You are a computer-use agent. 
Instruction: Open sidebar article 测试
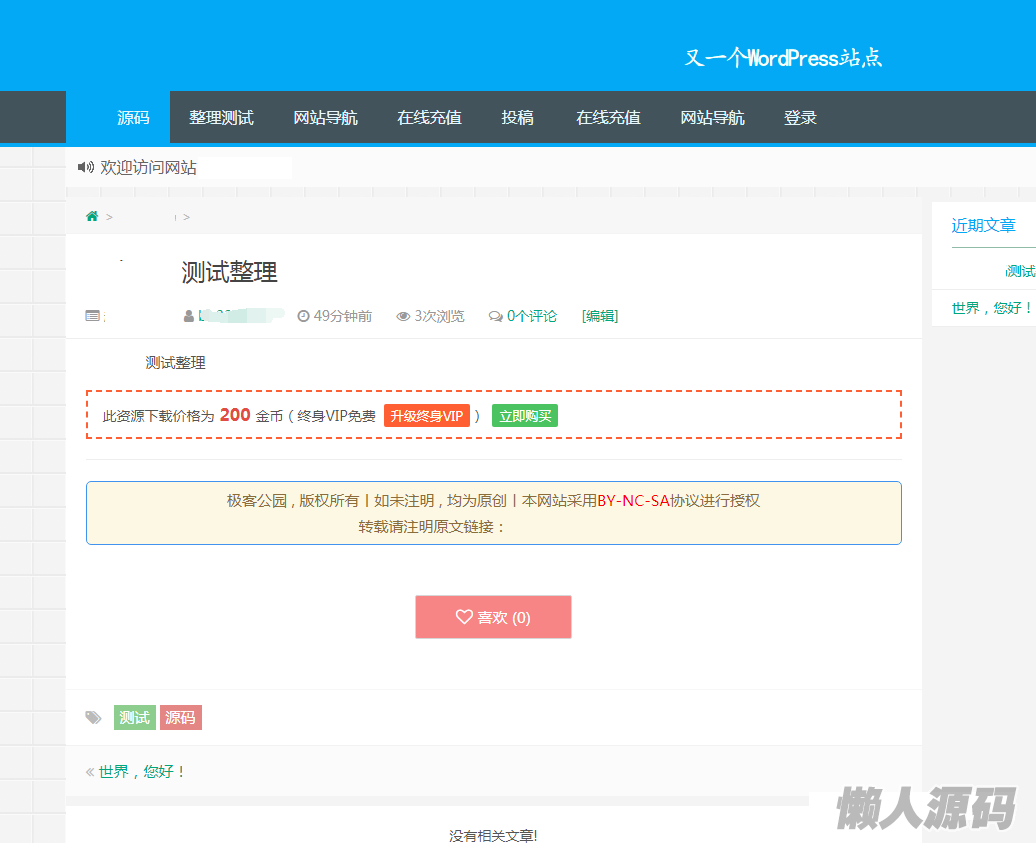tap(1020, 271)
